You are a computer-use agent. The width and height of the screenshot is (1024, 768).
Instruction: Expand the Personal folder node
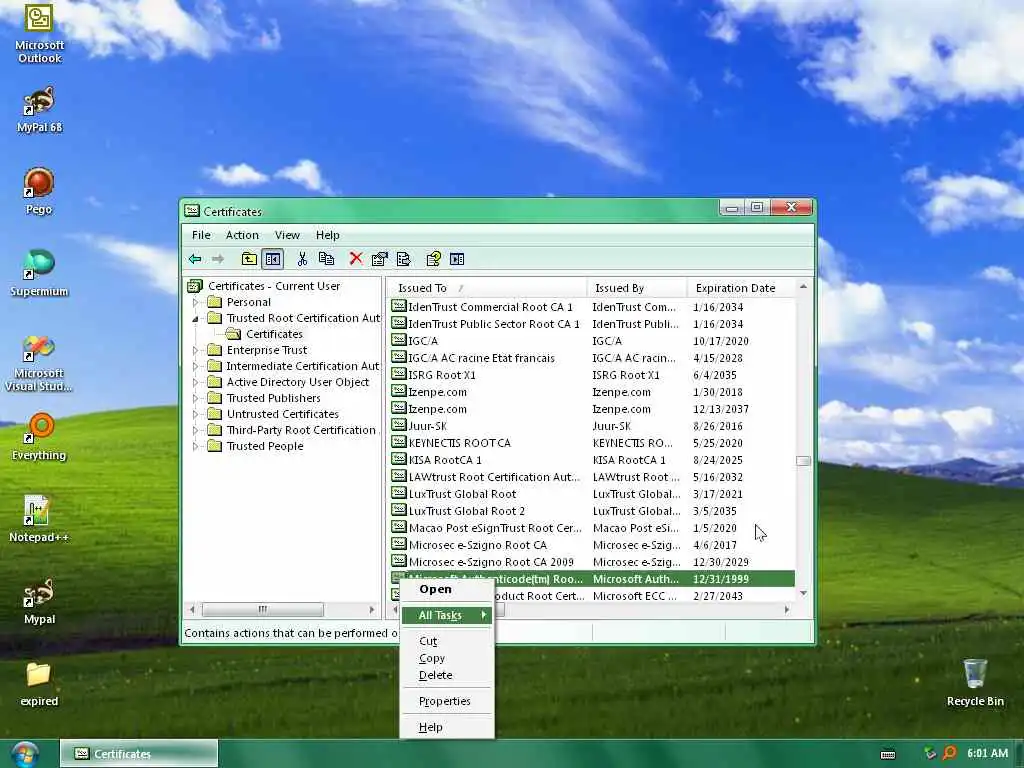(195, 302)
